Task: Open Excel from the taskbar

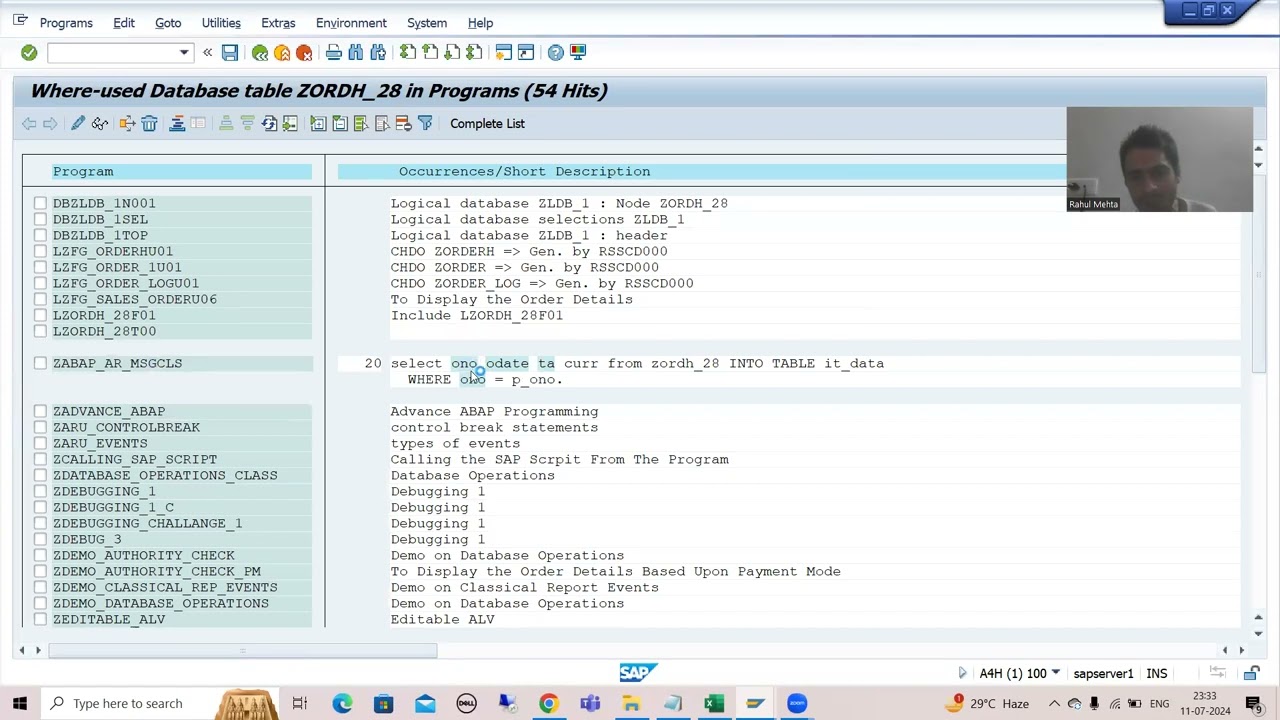Action: point(713,703)
